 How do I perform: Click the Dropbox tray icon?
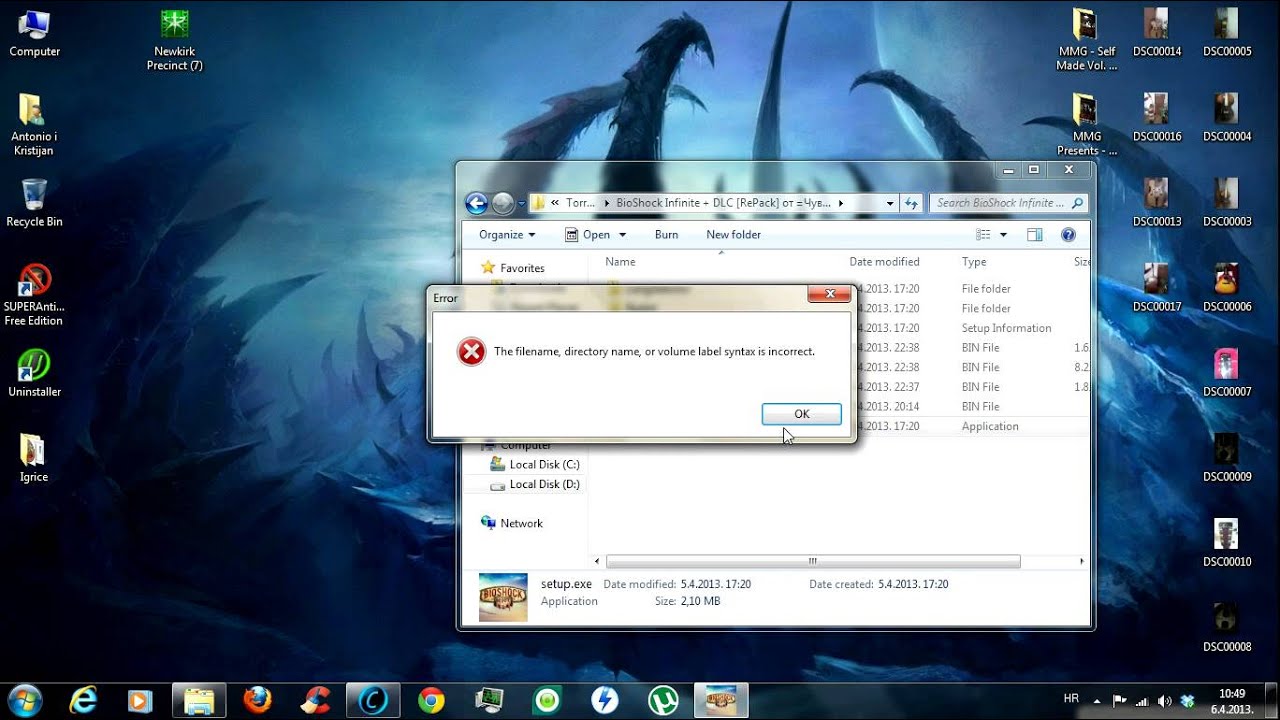[x=1187, y=701]
